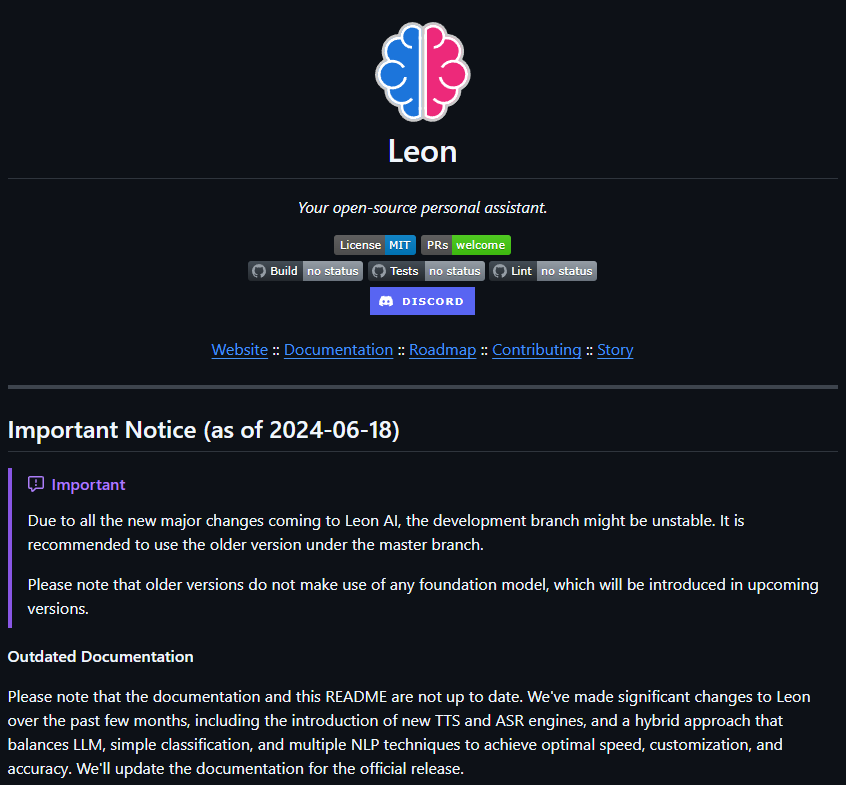Click the tagline "Your open-source personal assistant"
The image size is (846, 785).
[x=422, y=208]
